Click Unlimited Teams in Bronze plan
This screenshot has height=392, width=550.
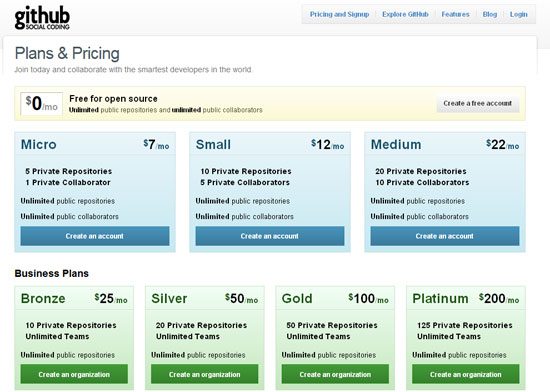click(x=57, y=337)
